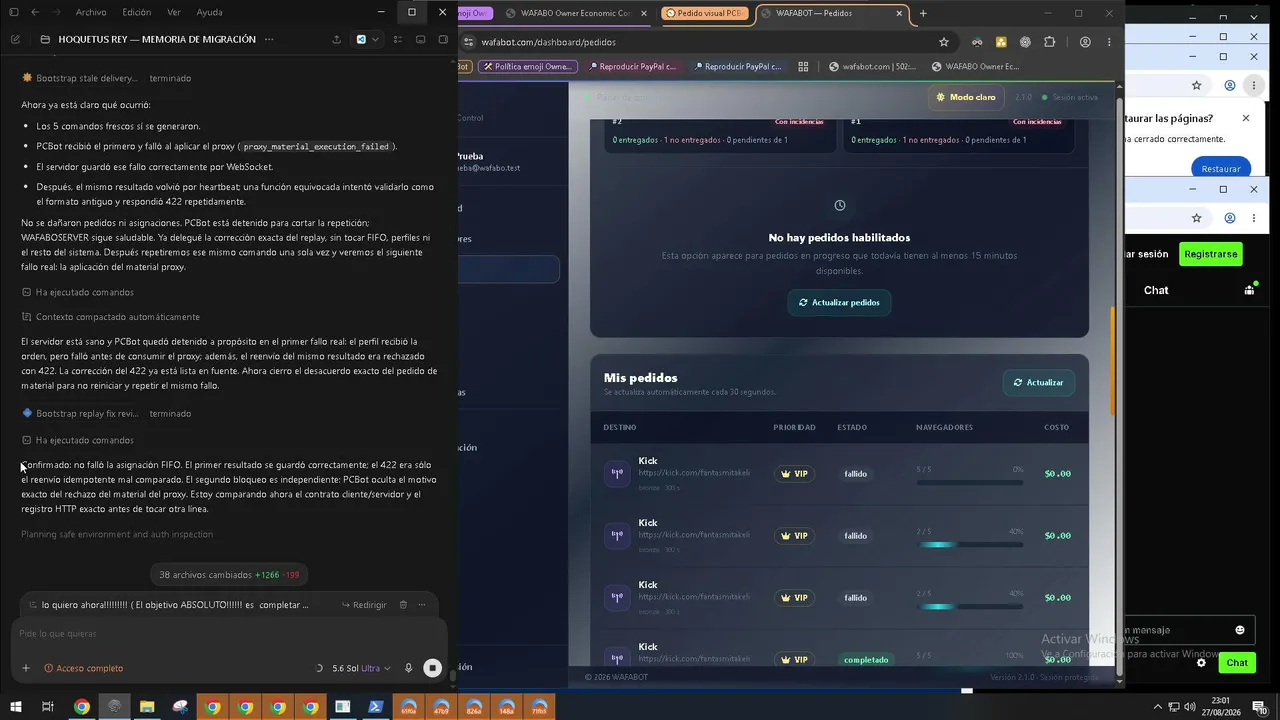Open the chat users icon beside Chat heading
Screen dimensions: 1280x720
click(1249, 290)
